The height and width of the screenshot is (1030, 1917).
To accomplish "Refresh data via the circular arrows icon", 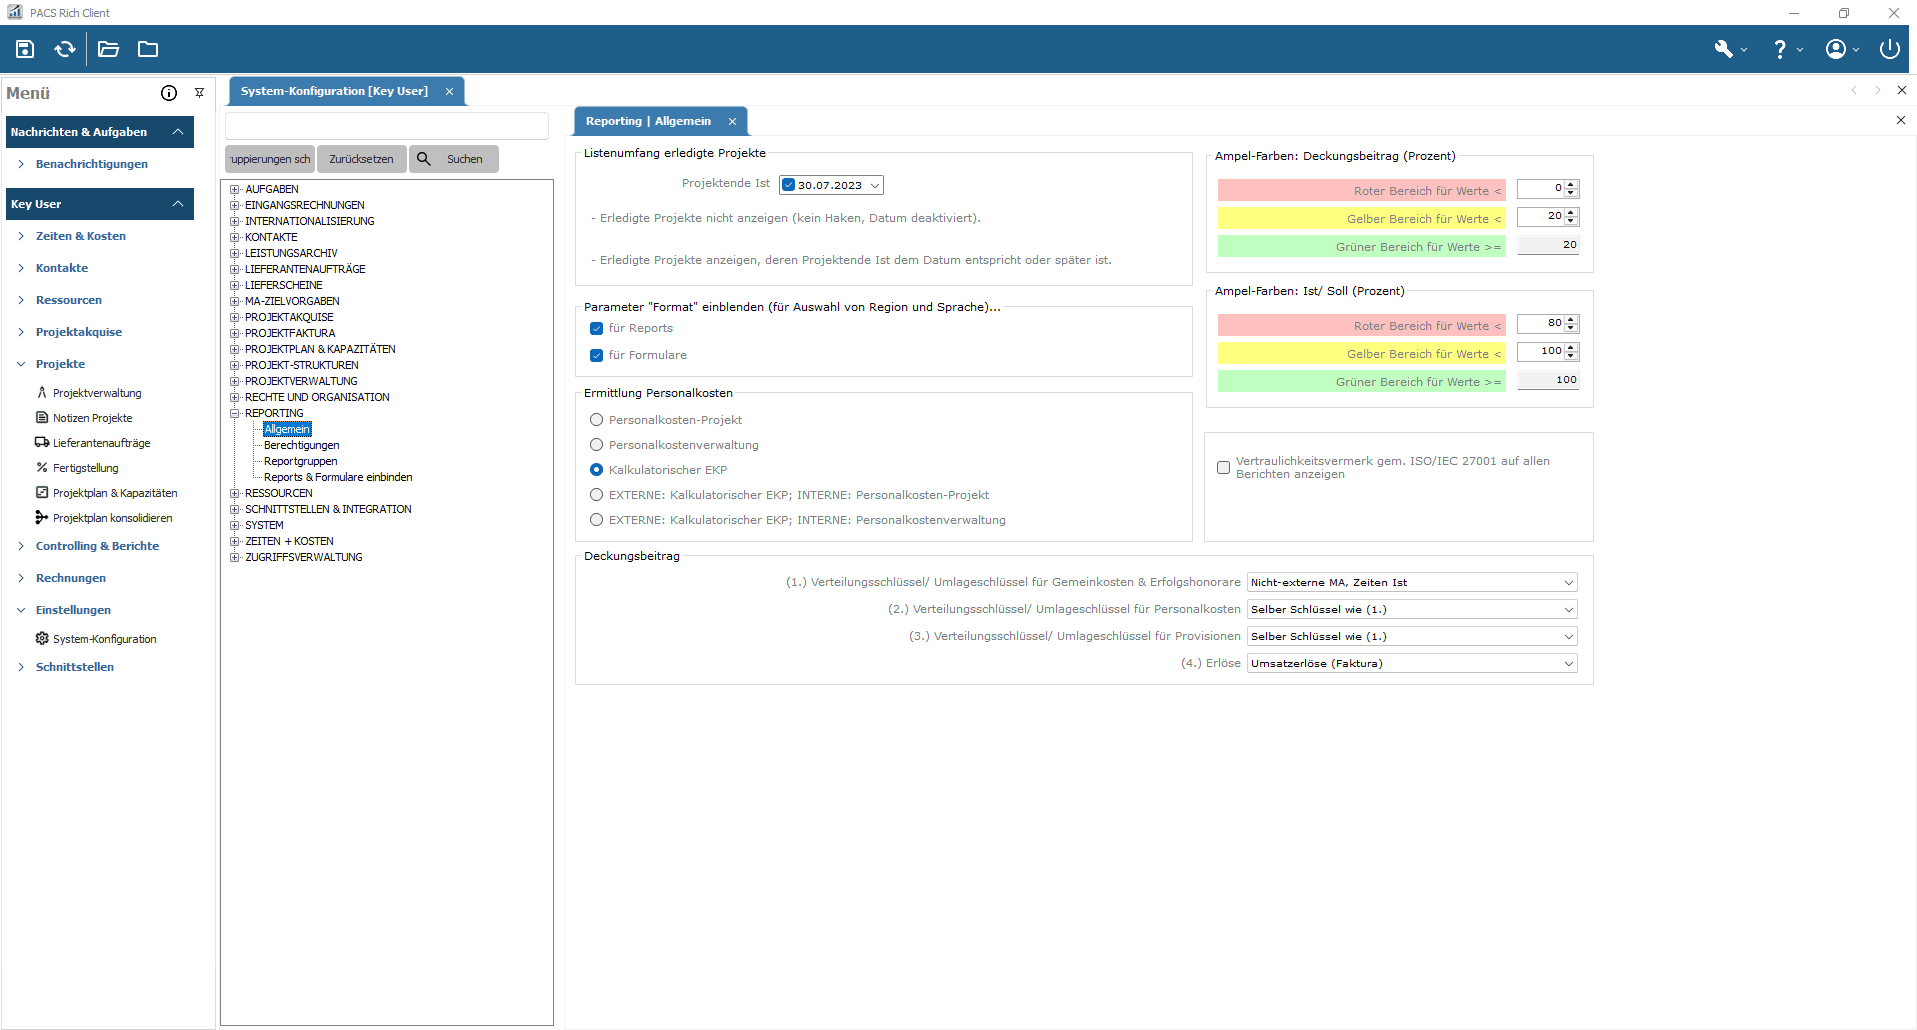I will coord(64,49).
